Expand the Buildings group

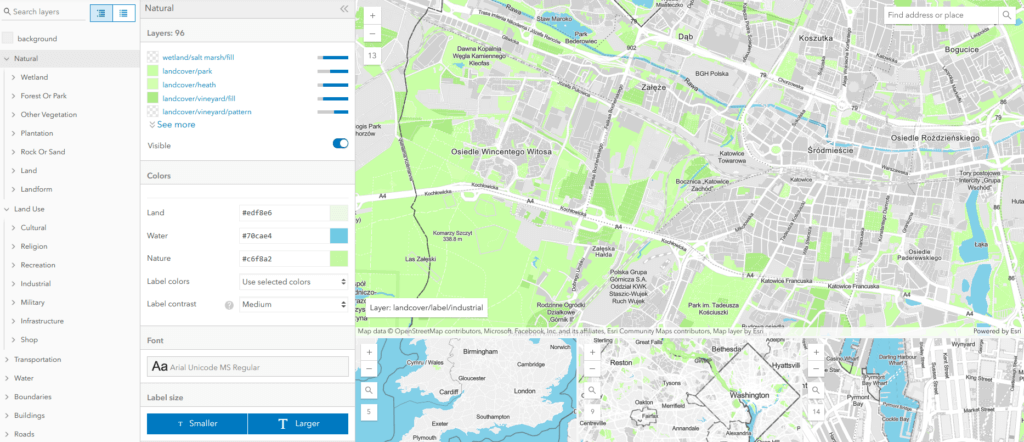6,415
